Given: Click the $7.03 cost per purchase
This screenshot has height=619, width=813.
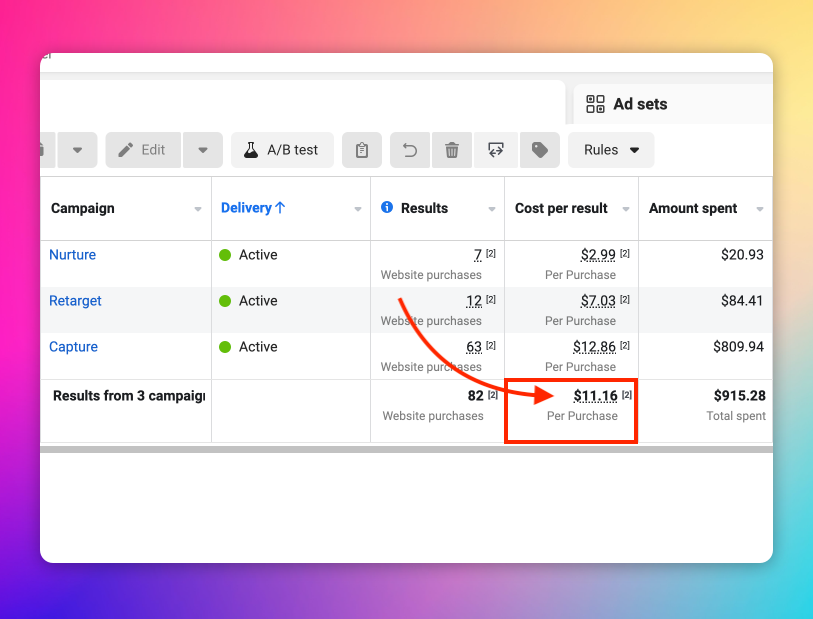Looking at the screenshot, I should pyautogui.click(x=598, y=301).
